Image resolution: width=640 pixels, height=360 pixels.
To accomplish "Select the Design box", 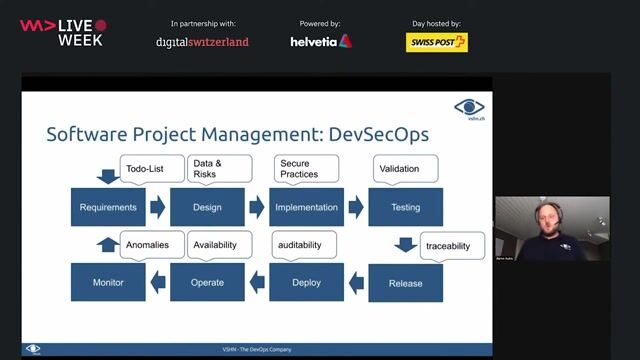I will pos(207,207).
